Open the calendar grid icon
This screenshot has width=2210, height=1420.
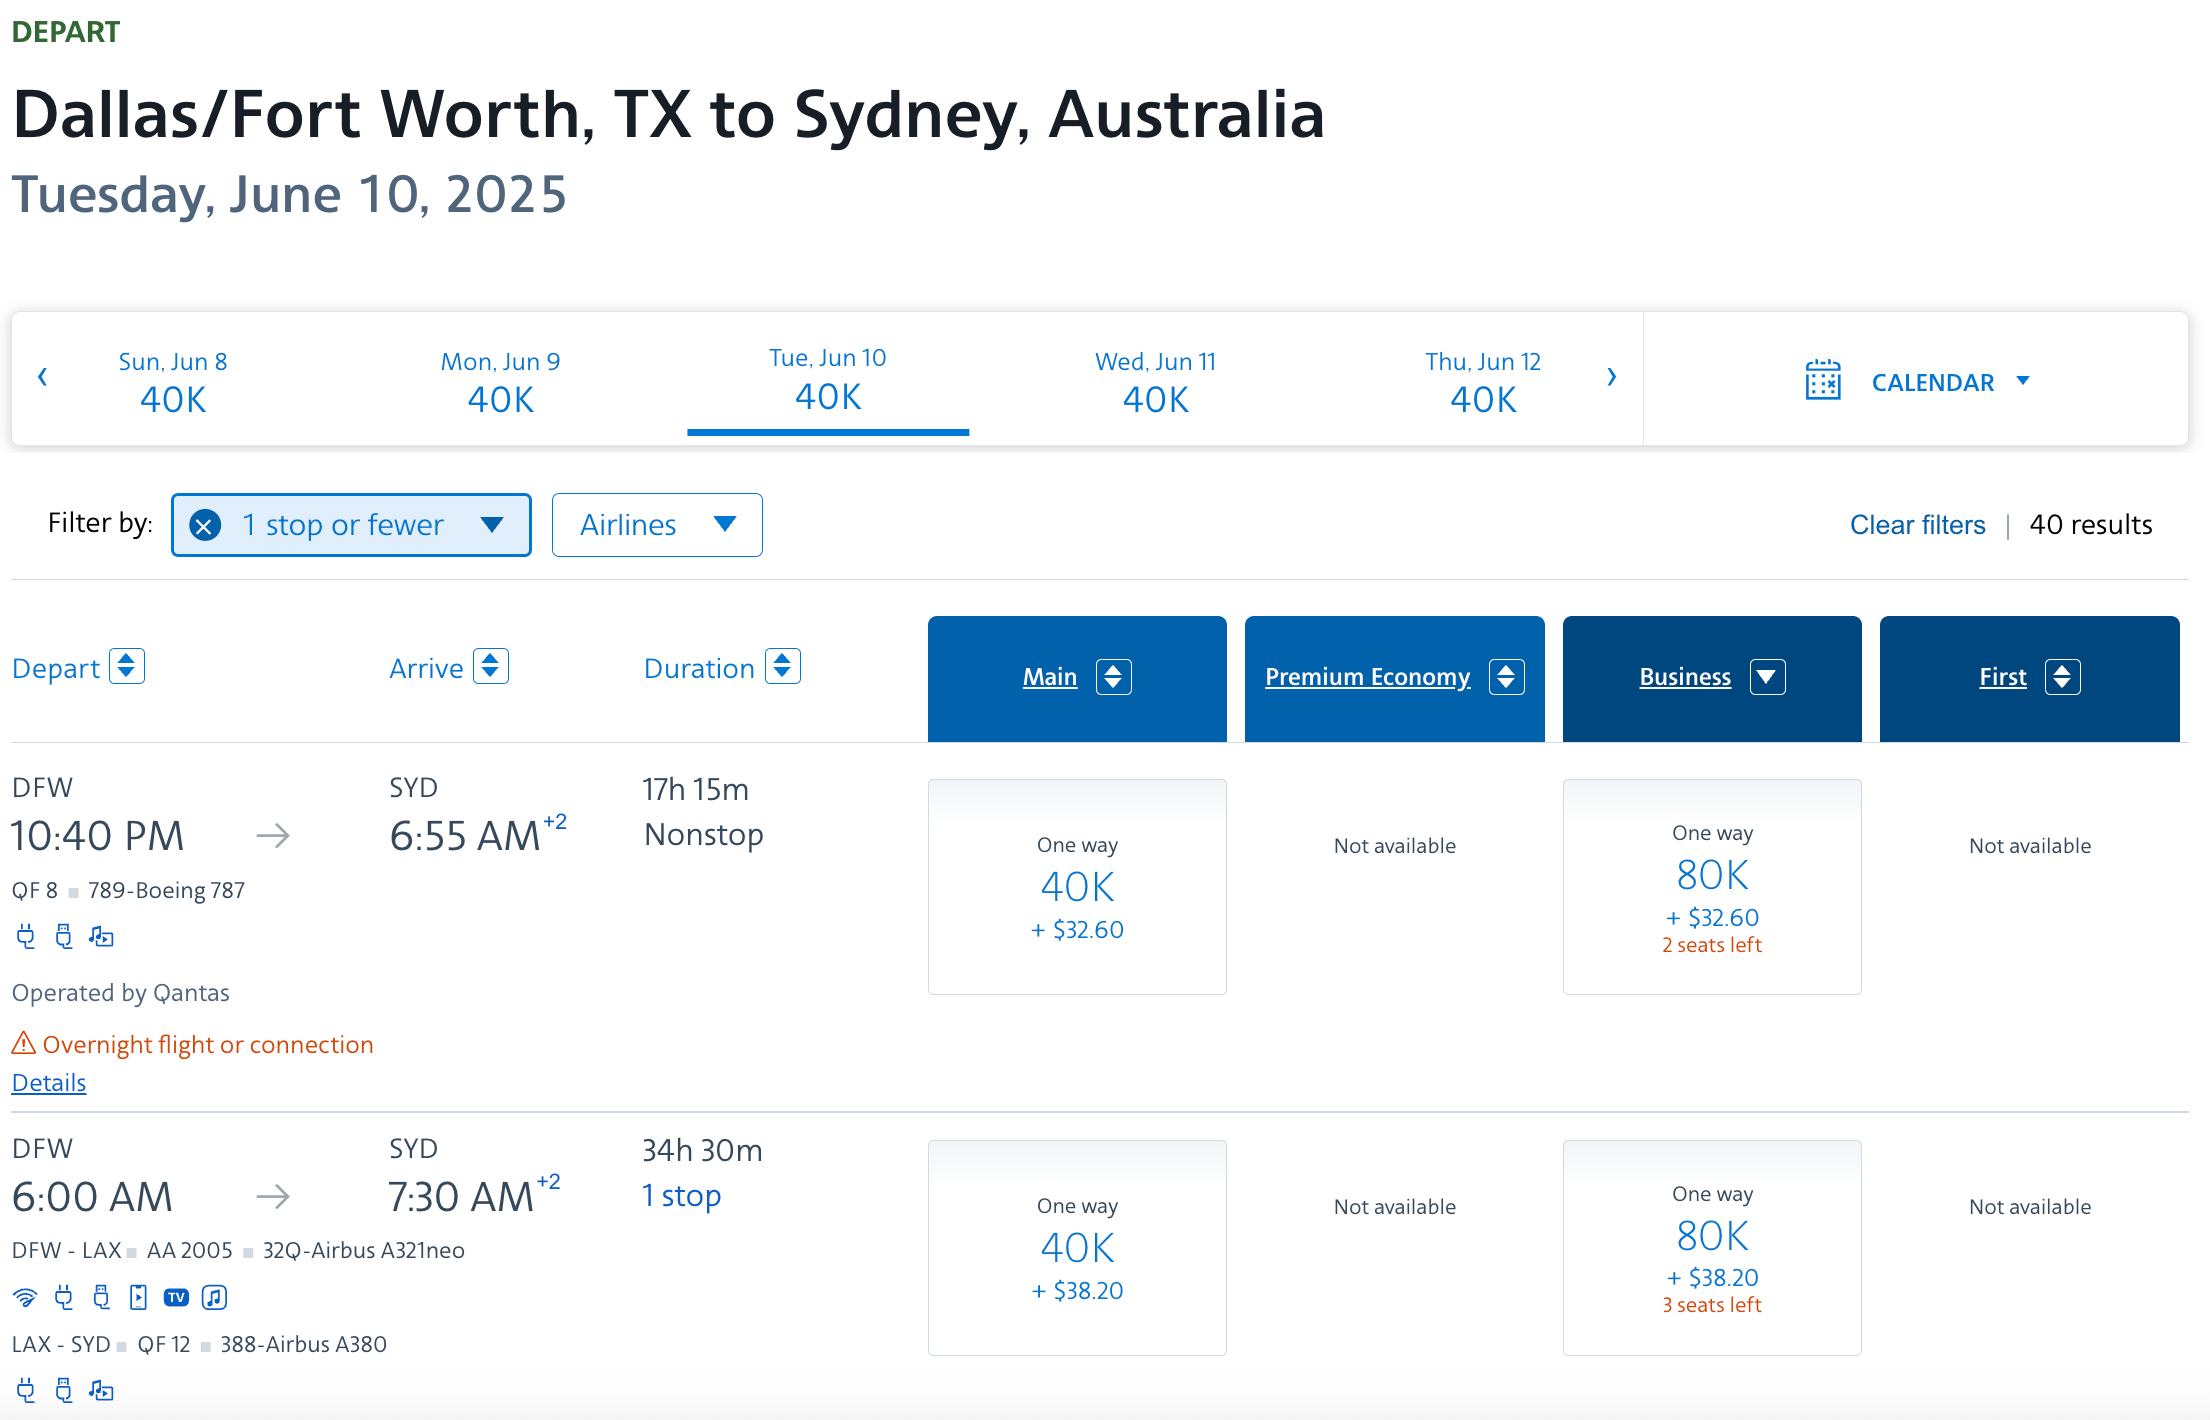[x=1822, y=381]
